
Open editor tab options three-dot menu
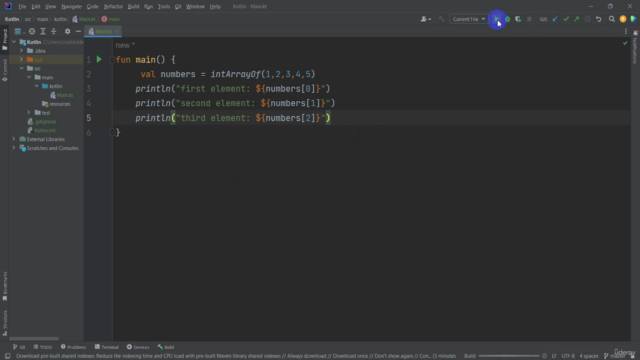[626, 31]
